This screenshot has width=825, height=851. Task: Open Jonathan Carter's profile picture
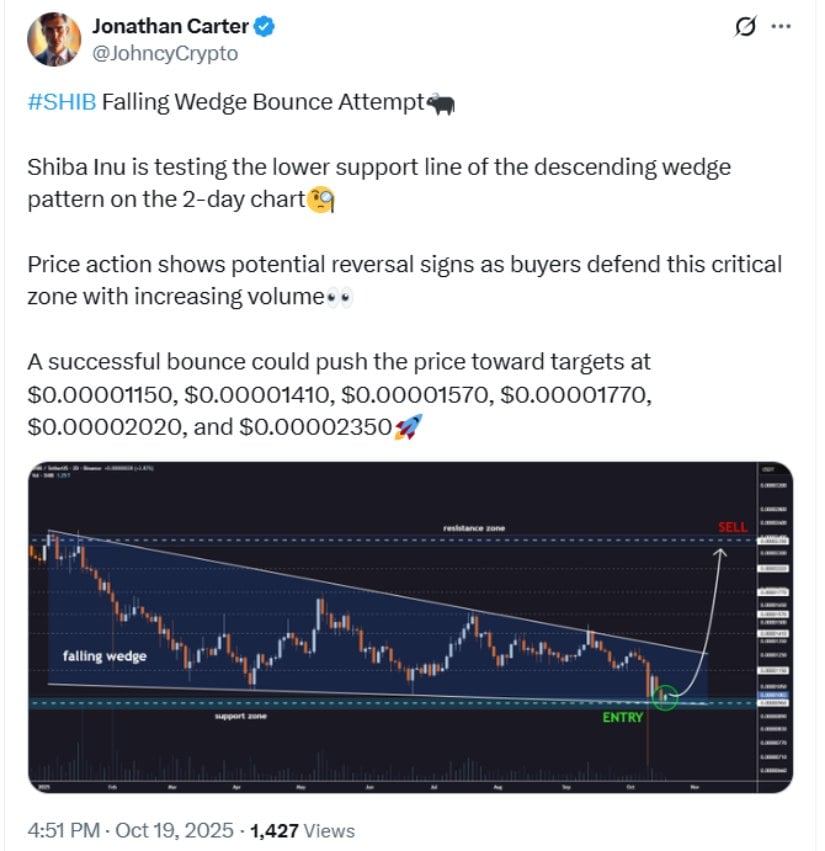(x=49, y=39)
